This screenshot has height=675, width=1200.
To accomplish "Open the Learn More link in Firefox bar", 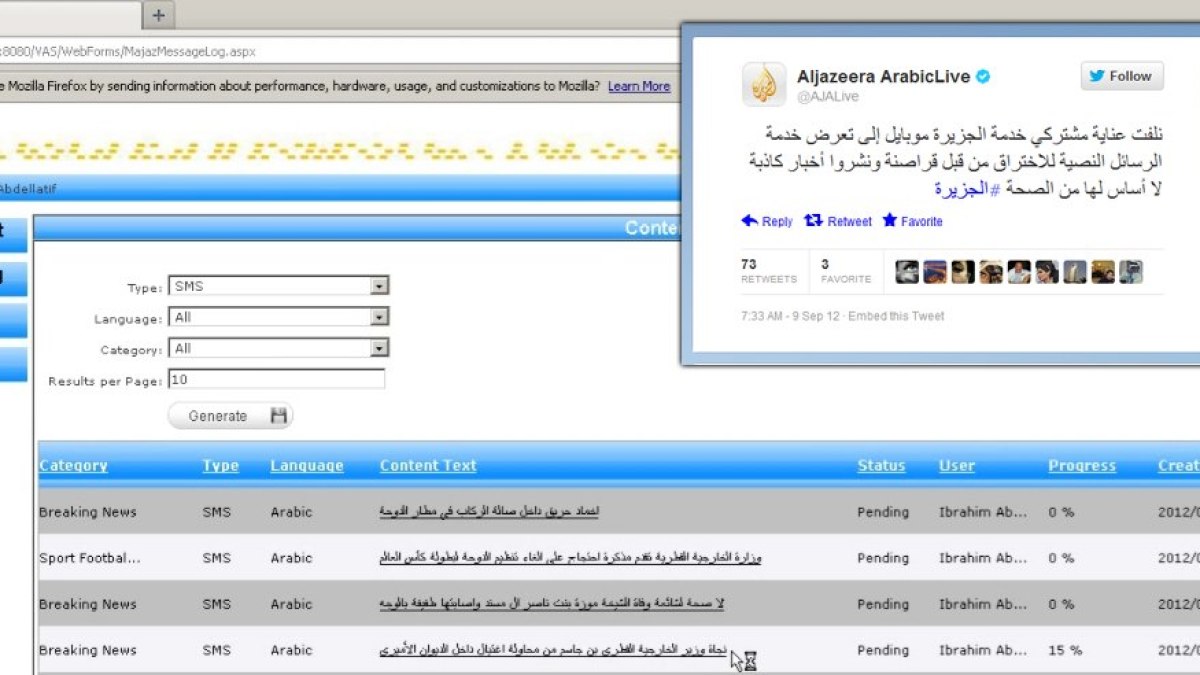I will [639, 86].
